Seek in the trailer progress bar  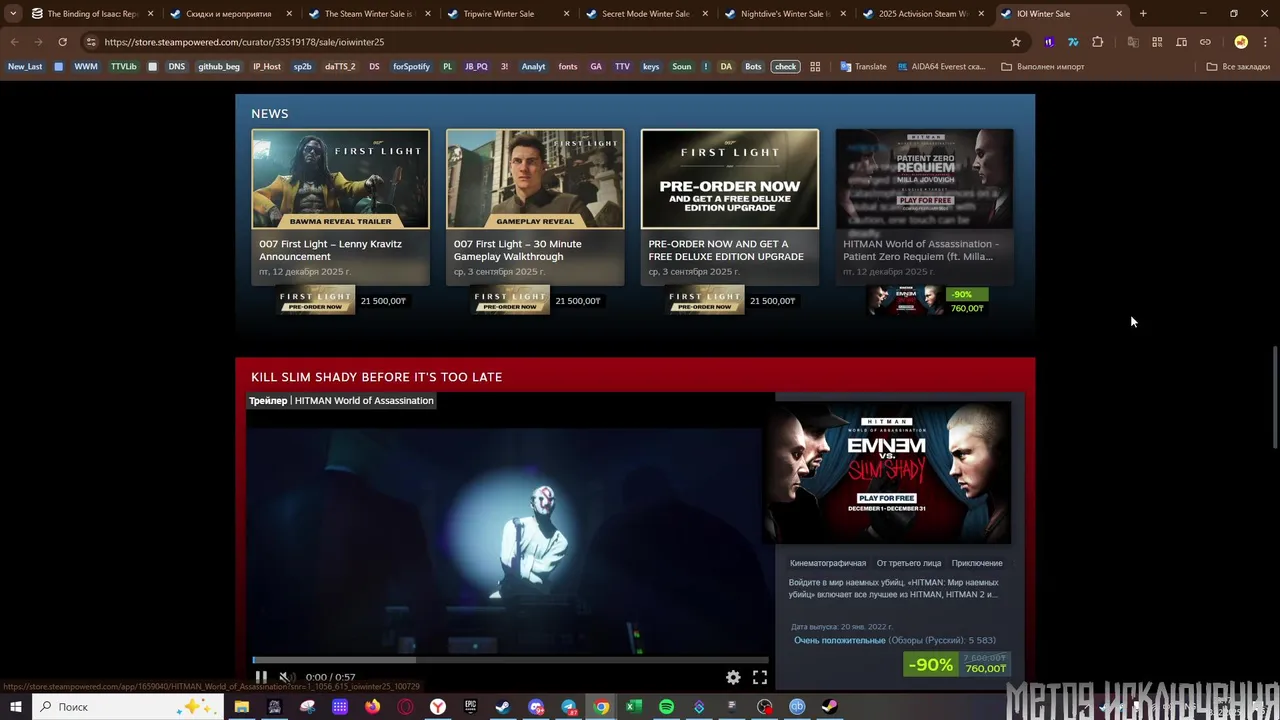tap(510, 660)
